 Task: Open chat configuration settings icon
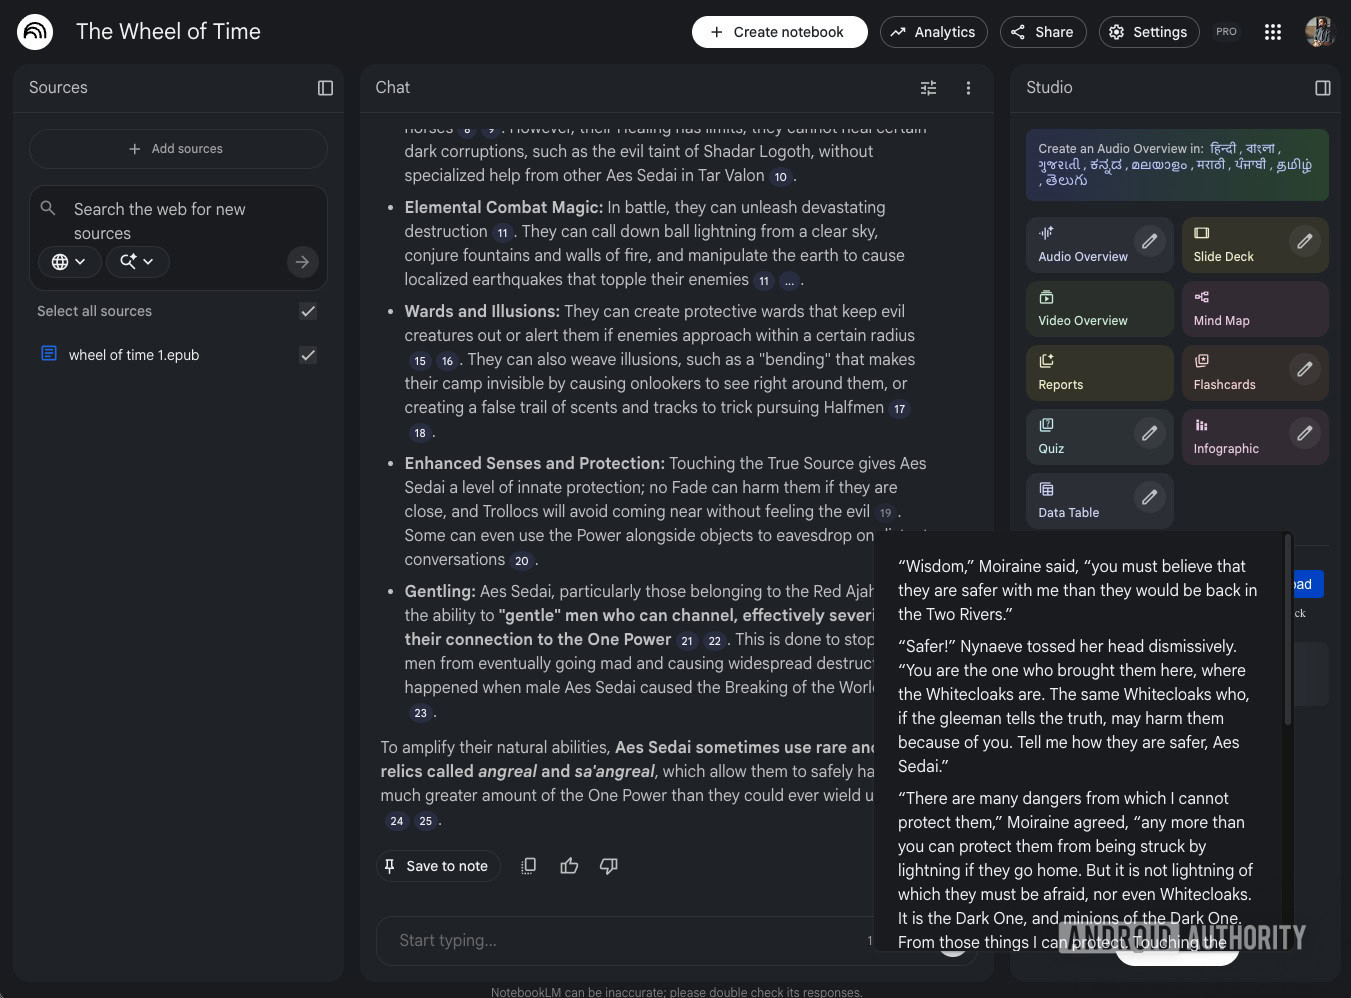point(928,88)
